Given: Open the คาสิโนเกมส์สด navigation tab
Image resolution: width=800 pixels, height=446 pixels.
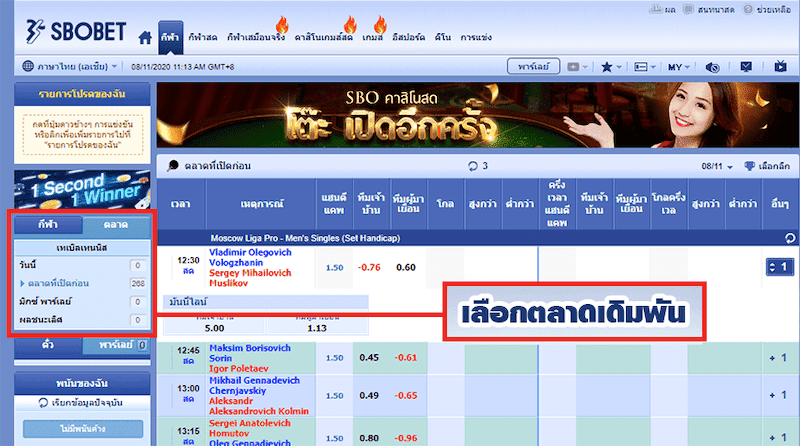Looking at the screenshot, I should [323, 37].
